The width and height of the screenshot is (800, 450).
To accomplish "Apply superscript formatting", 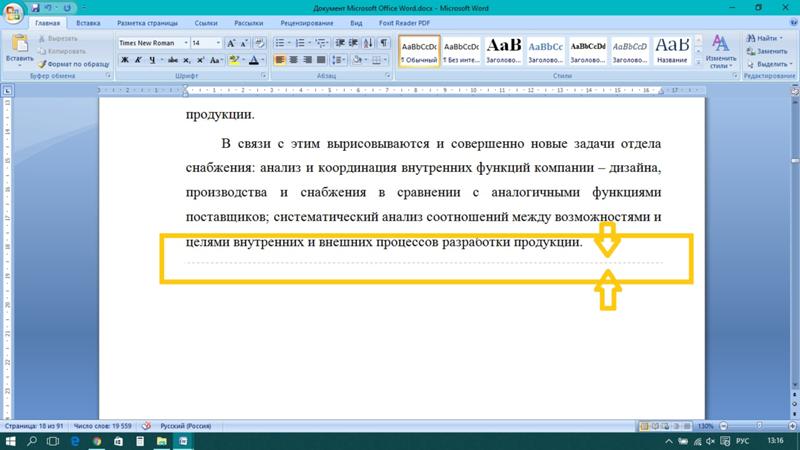I will (201, 60).
